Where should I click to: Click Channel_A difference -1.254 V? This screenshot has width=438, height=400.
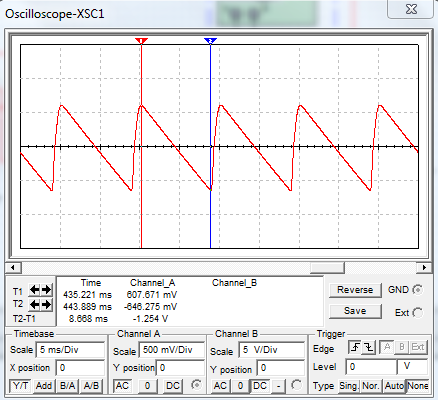(x=150, y=319)
